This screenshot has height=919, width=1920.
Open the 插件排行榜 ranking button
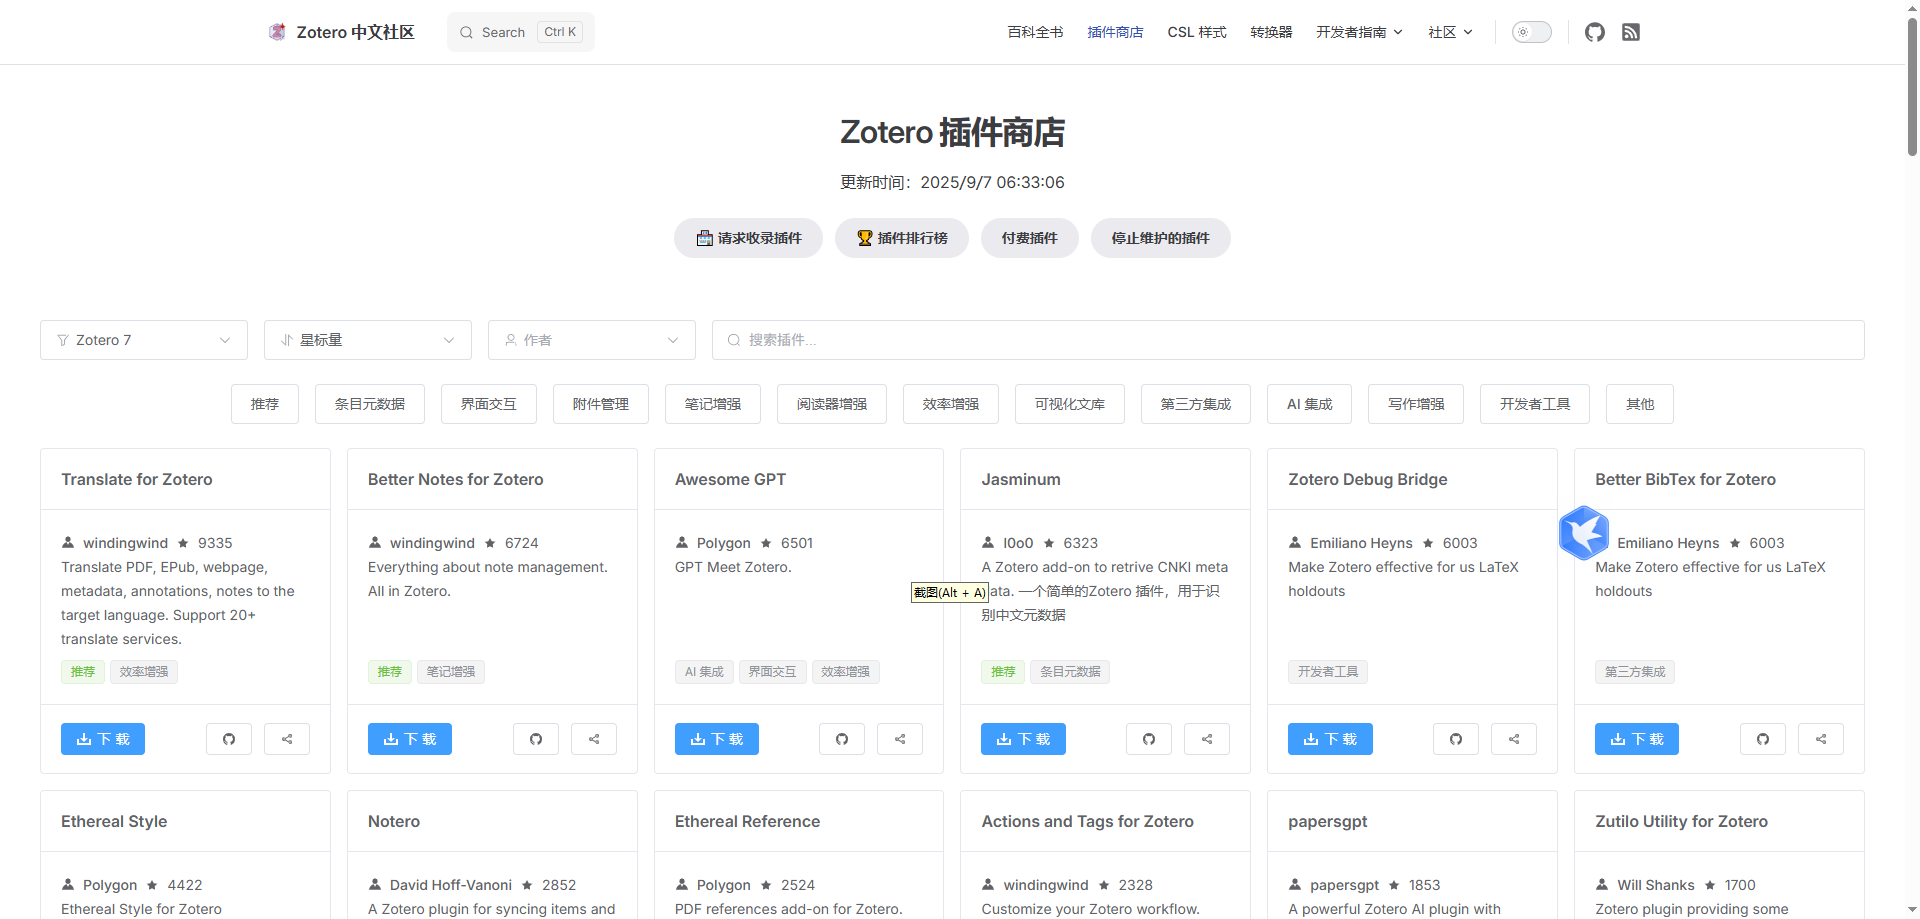coord(902,238)
